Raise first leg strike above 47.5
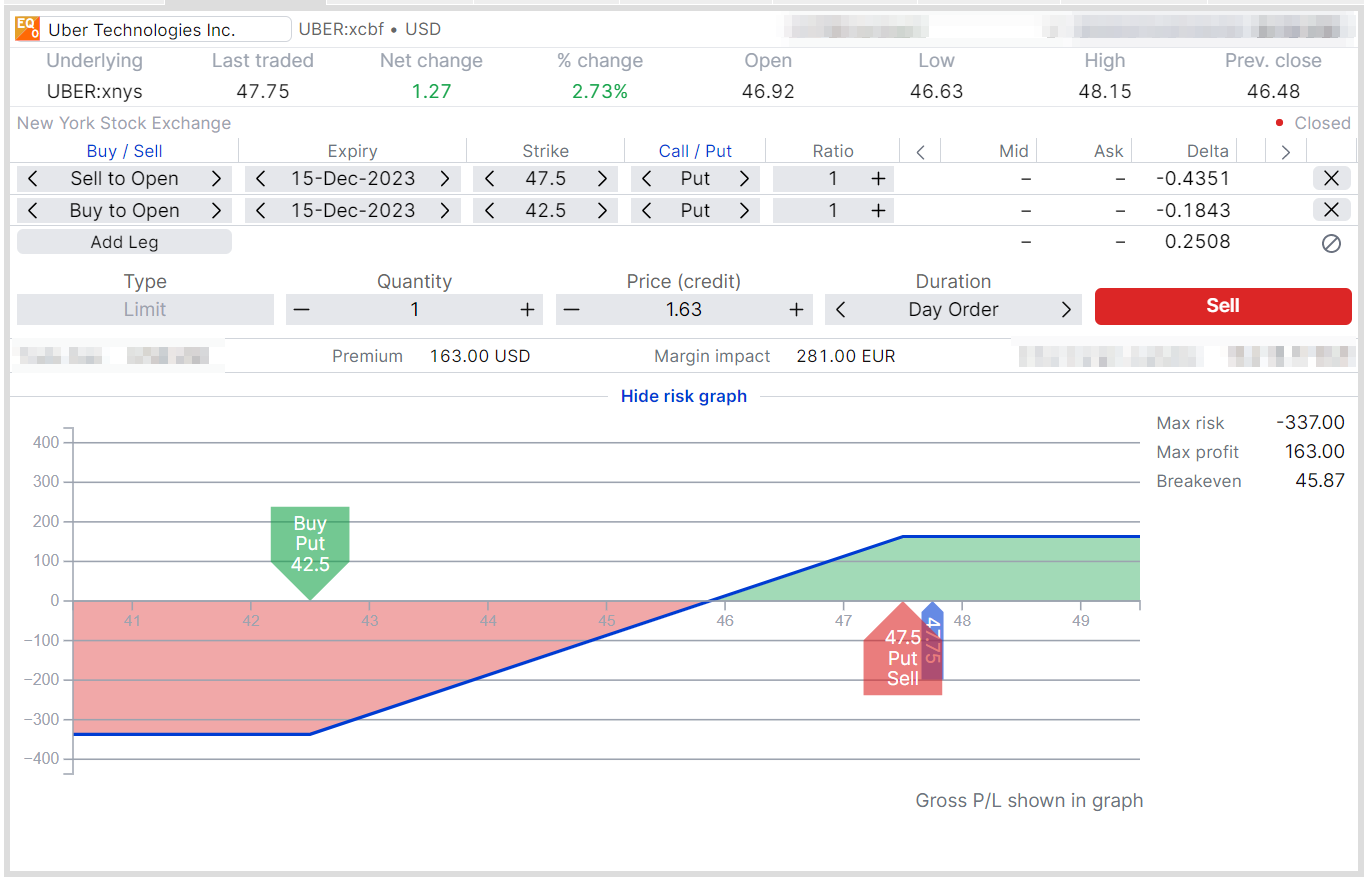 (x=602, y=179)
